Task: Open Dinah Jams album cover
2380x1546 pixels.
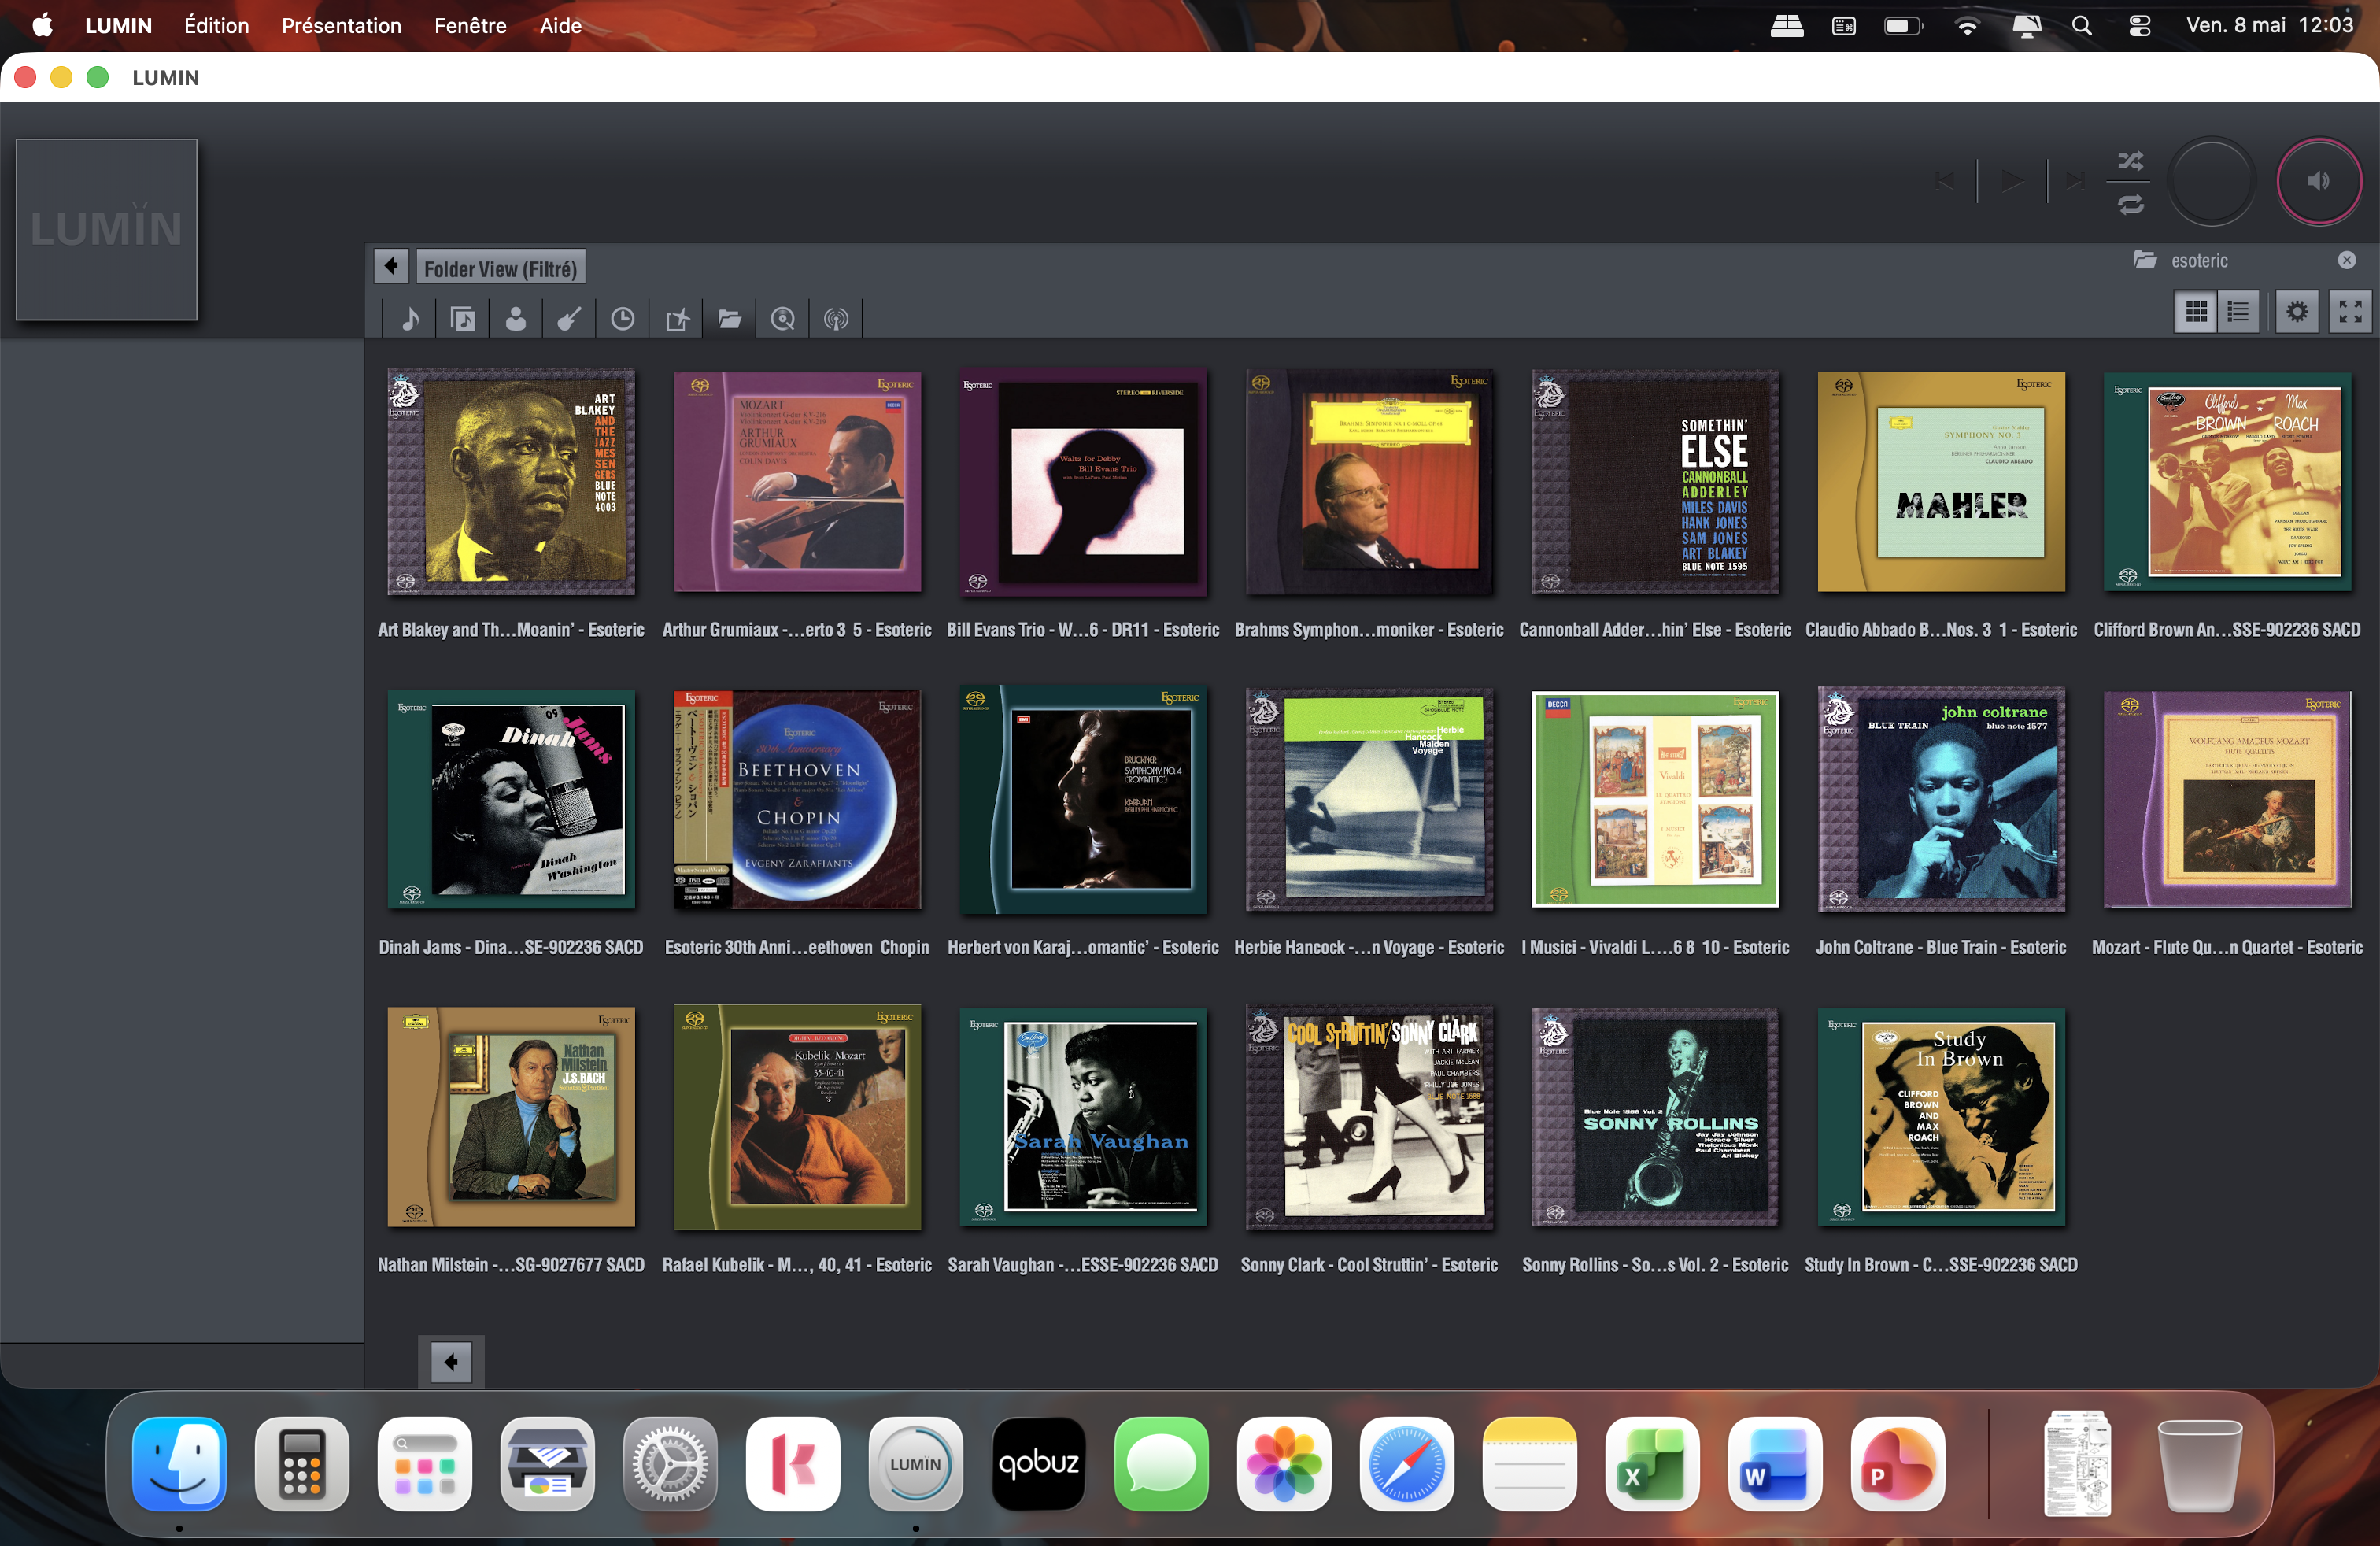Action: tap(511, 800)
